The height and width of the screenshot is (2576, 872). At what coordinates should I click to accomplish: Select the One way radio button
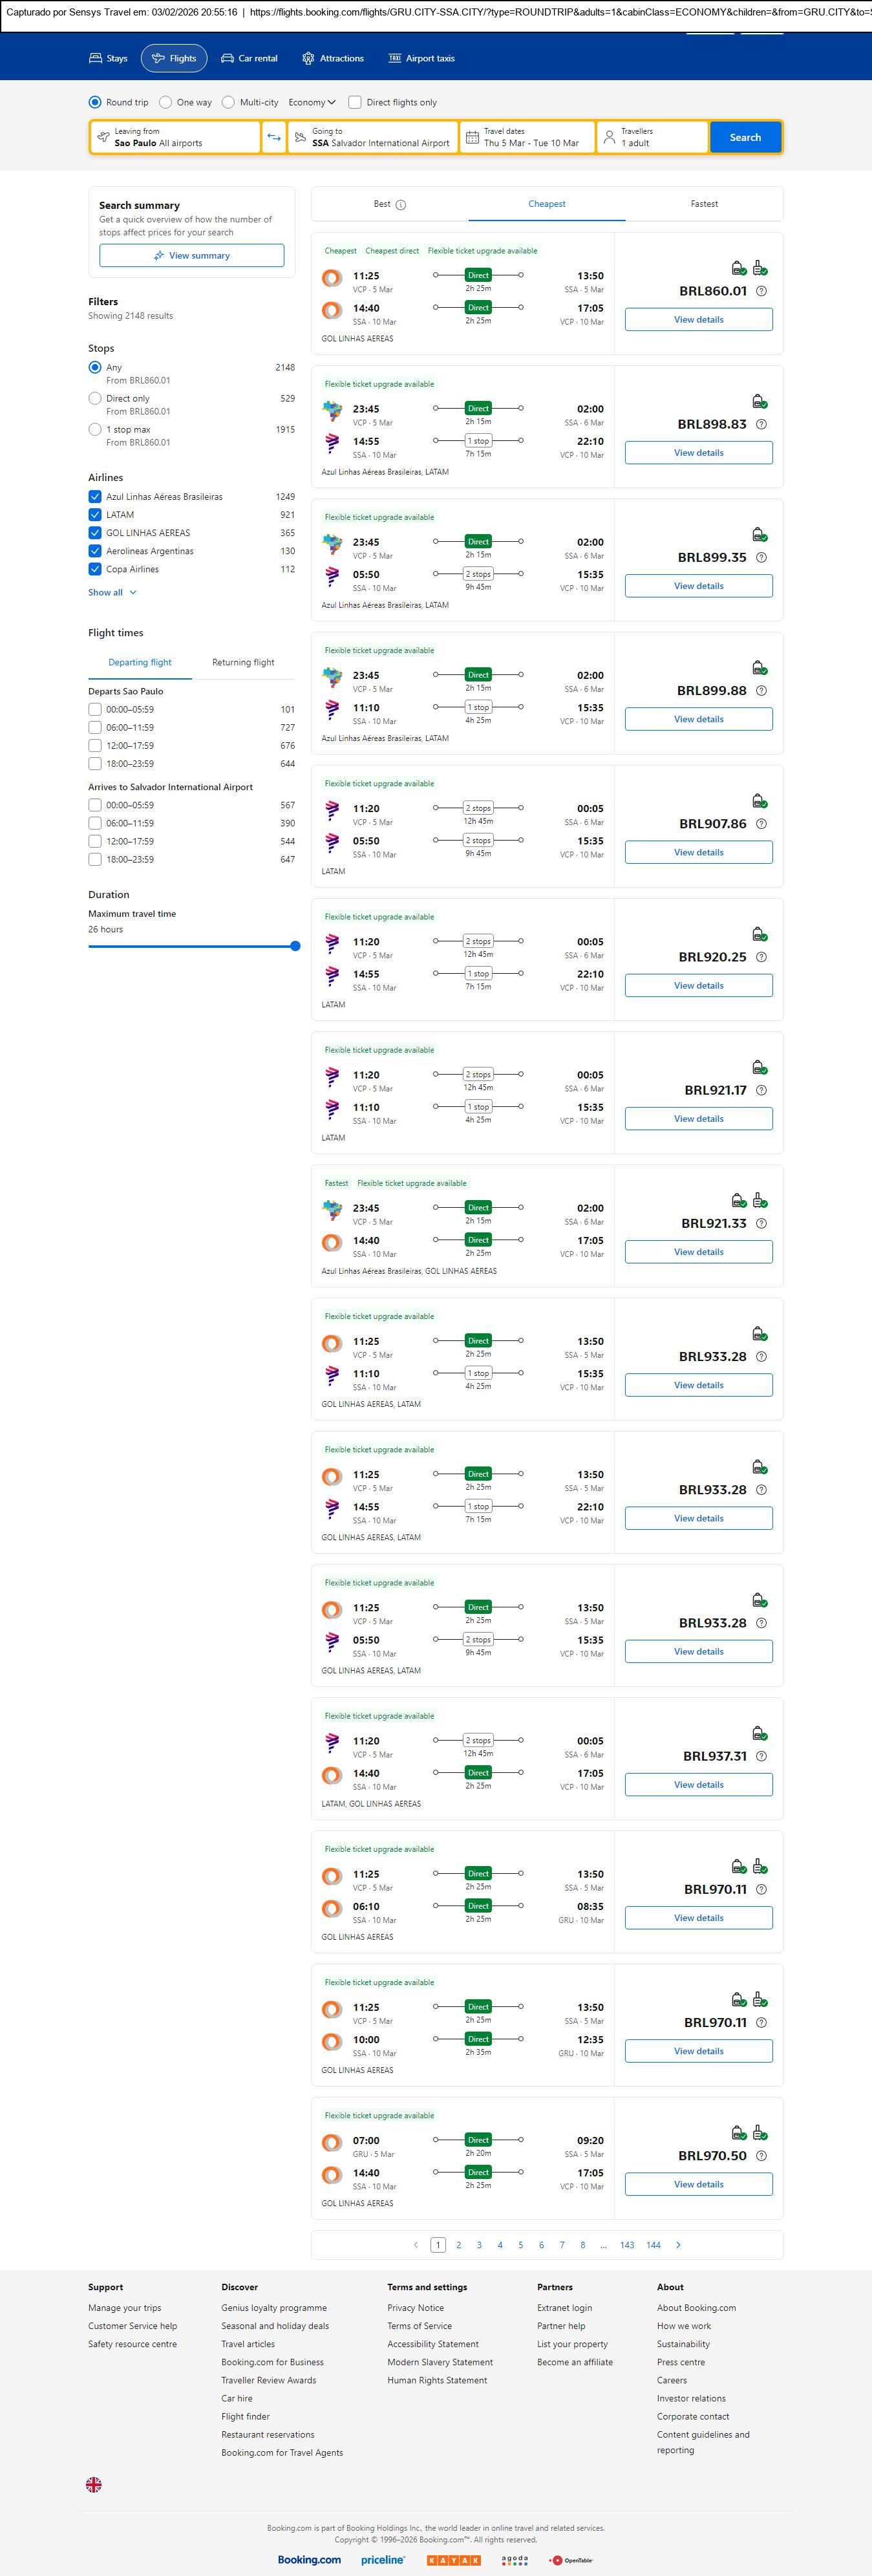tap(166, 102)
